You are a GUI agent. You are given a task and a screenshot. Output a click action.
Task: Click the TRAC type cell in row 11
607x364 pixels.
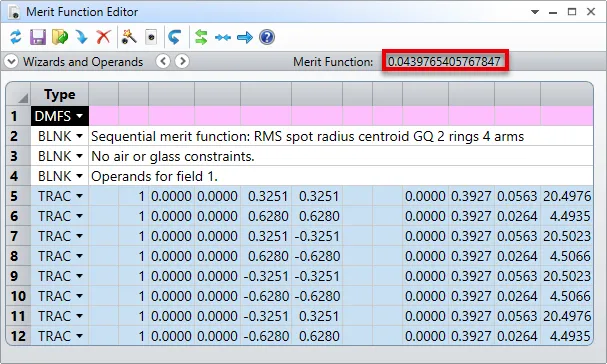coord(60,316)
